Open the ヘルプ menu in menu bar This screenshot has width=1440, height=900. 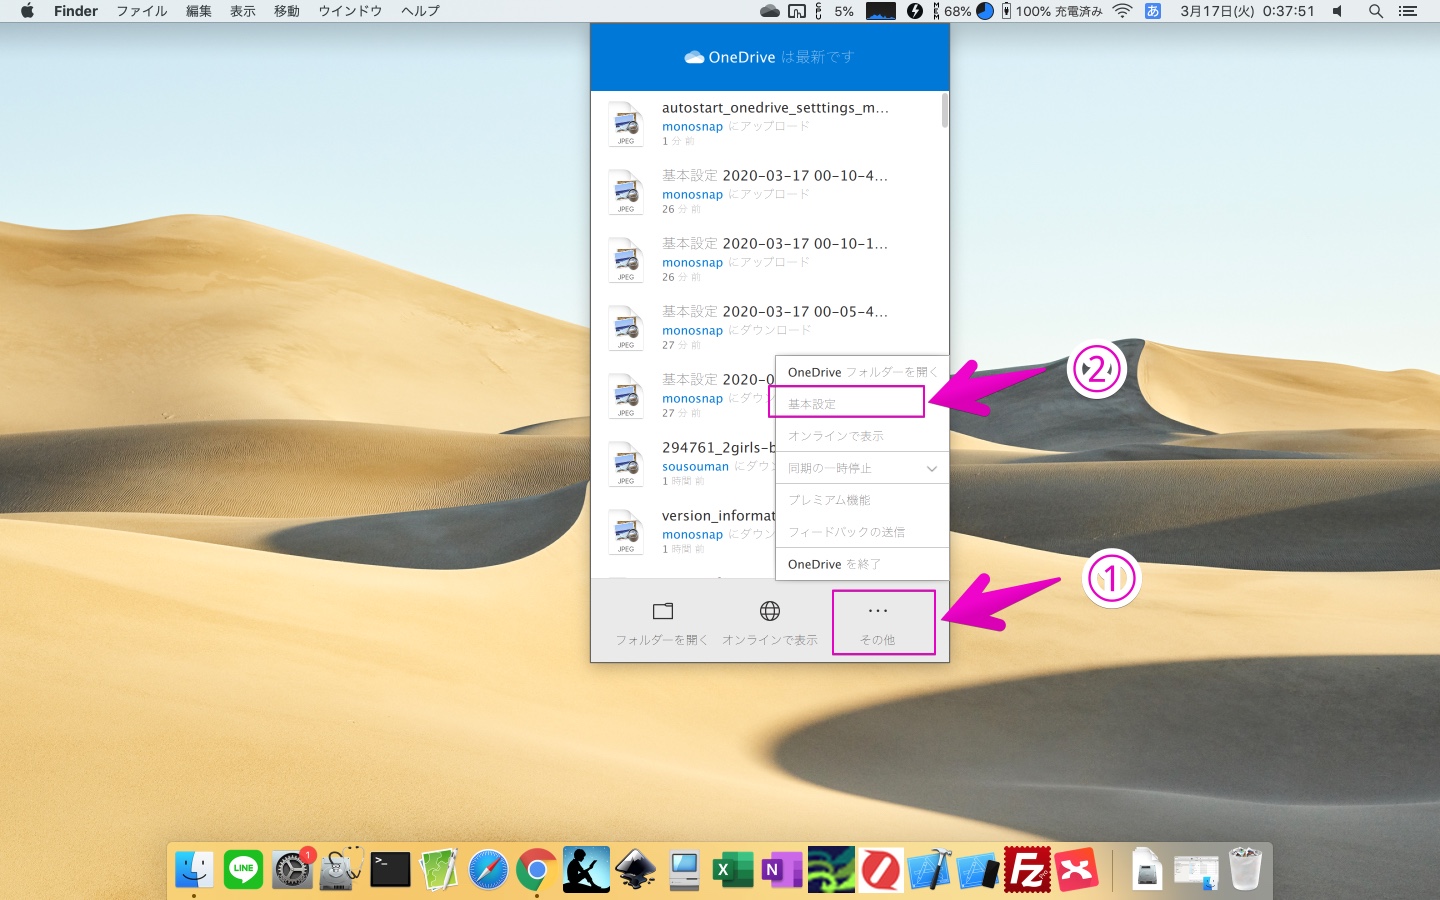pos(420,11)
